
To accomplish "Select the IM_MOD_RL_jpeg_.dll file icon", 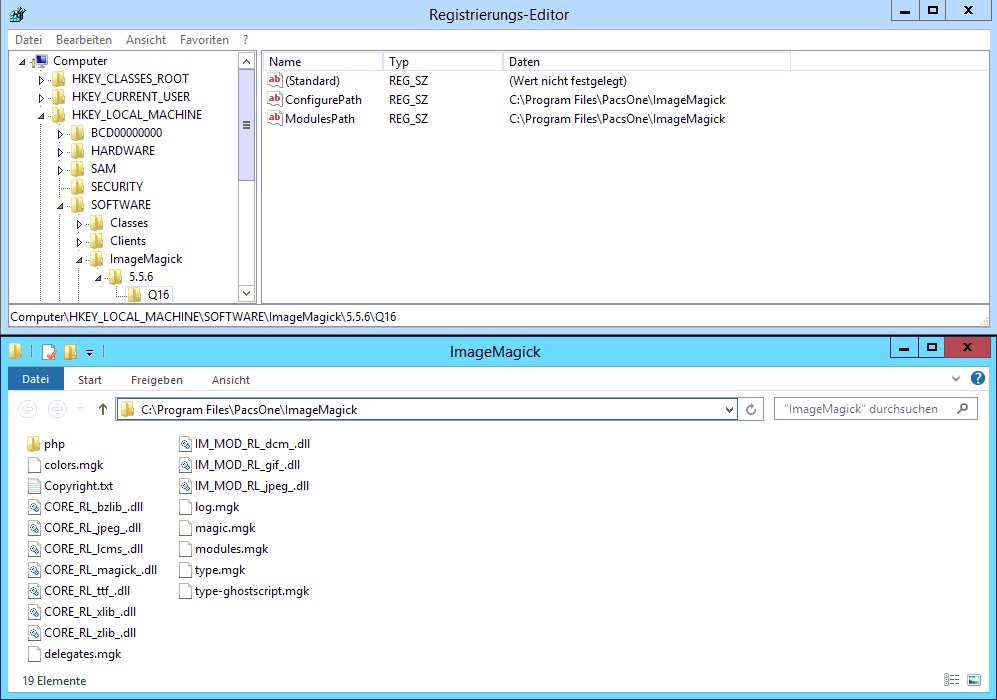I will pyautogui.click(x=185, y=486).
